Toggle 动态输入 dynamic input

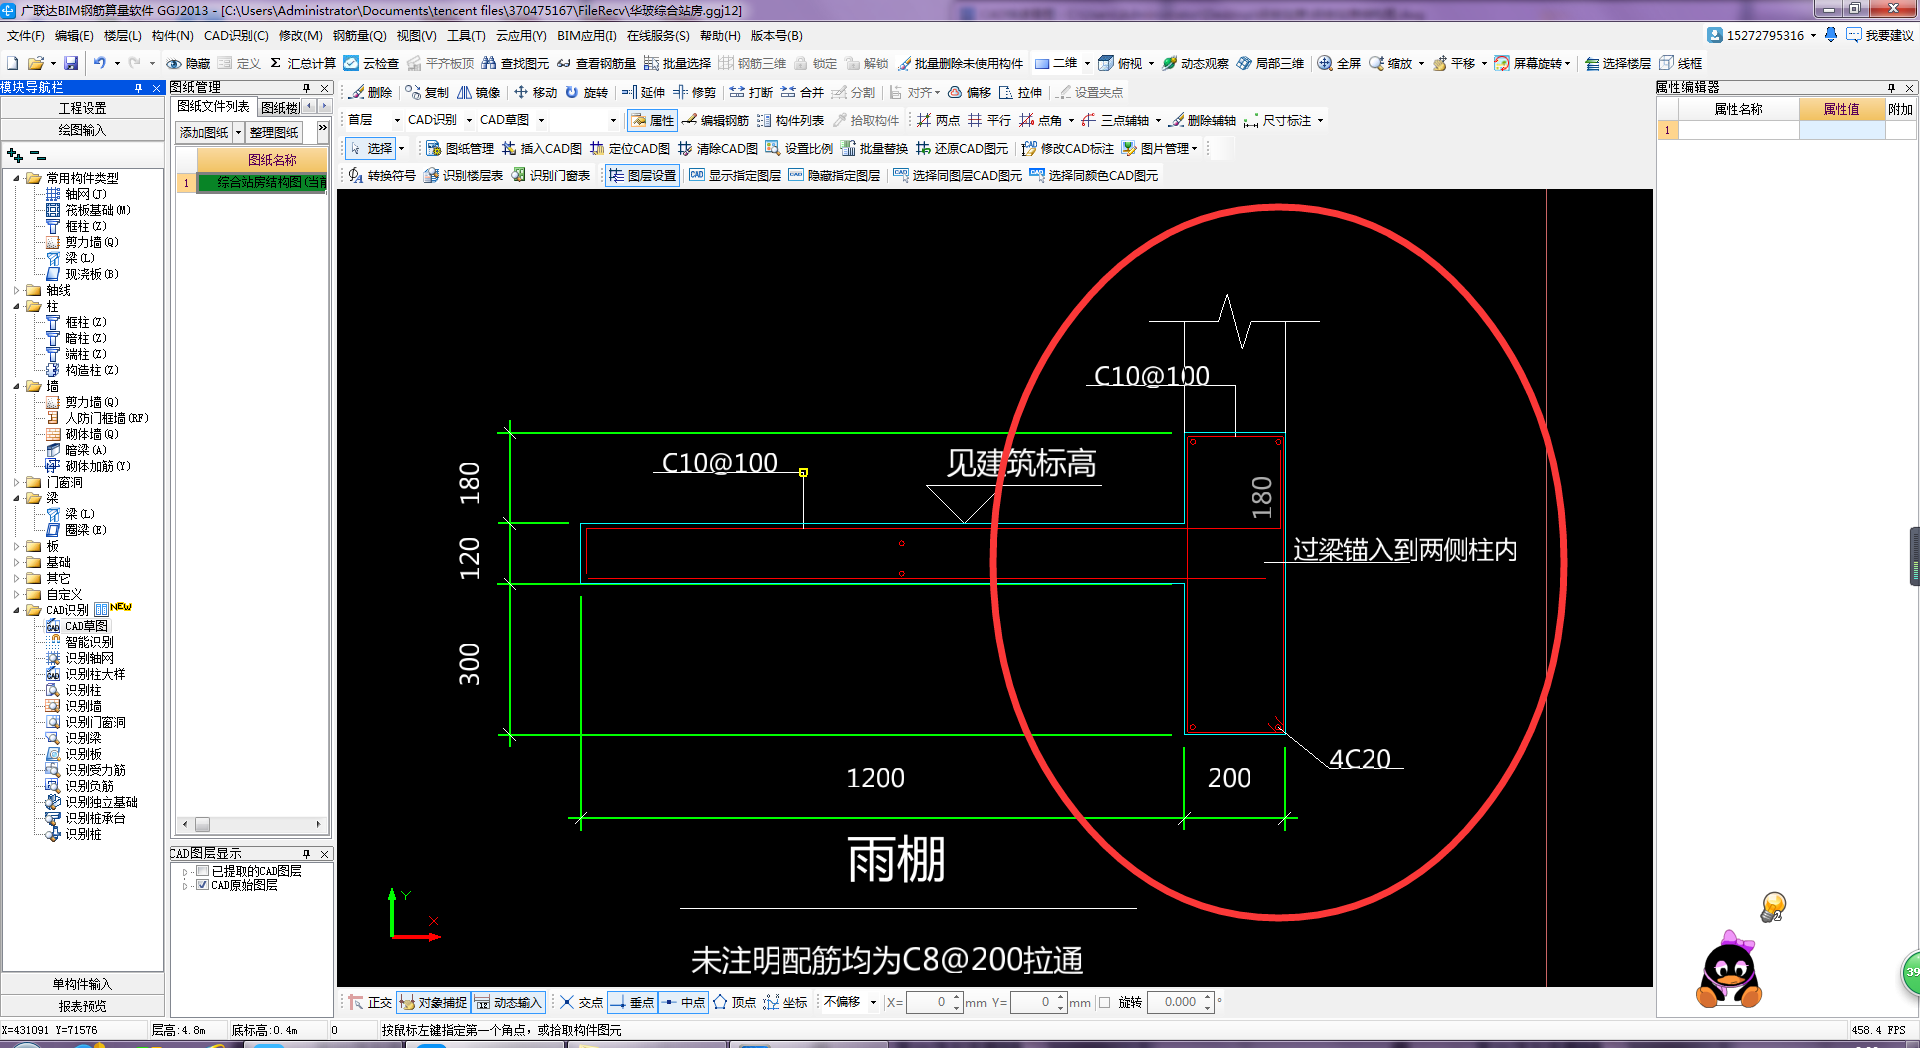(x=507, y=1002)
